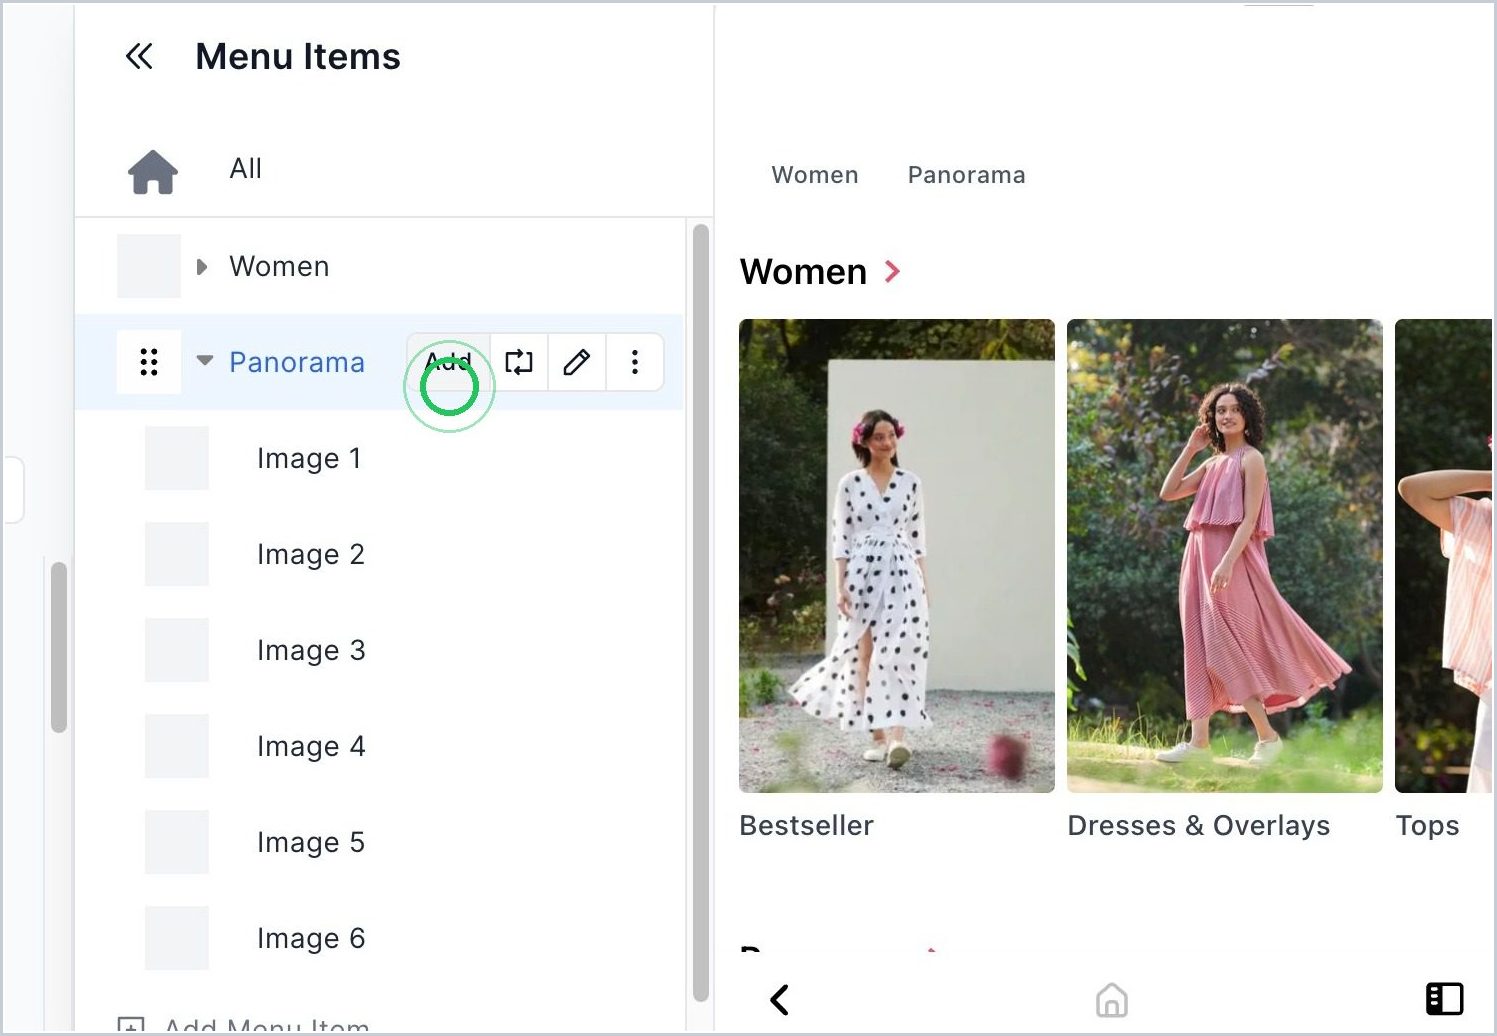The width and height of the screenshot is (1497, 1036).
Task: Click the thumbnail placeholder next to Image 1
Action: point(177,458)
